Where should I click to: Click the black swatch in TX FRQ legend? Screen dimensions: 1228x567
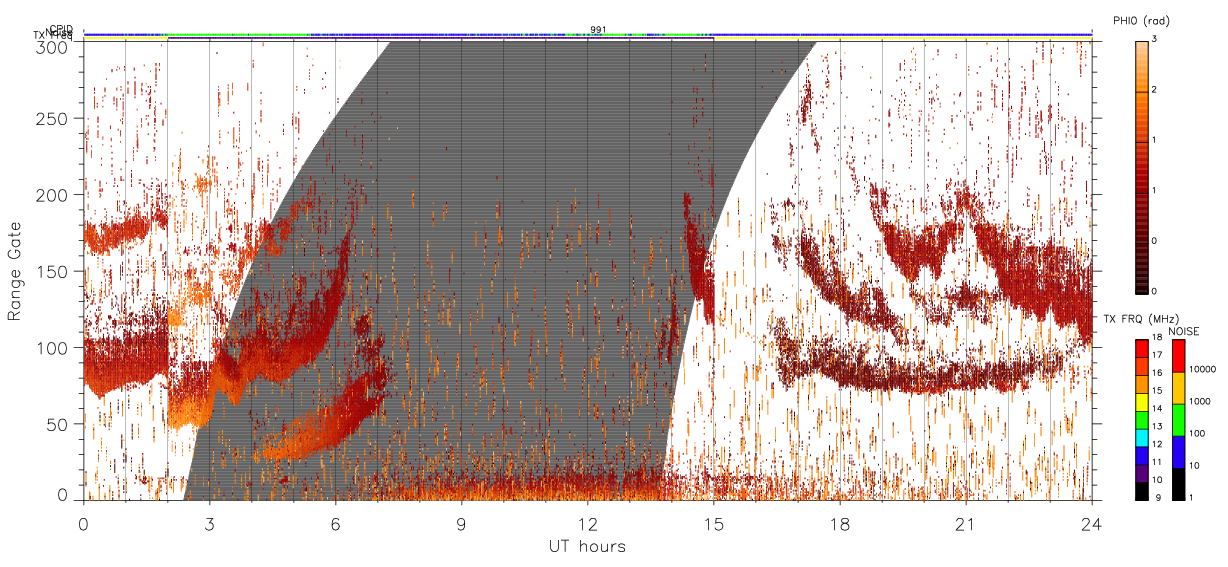1142,489
